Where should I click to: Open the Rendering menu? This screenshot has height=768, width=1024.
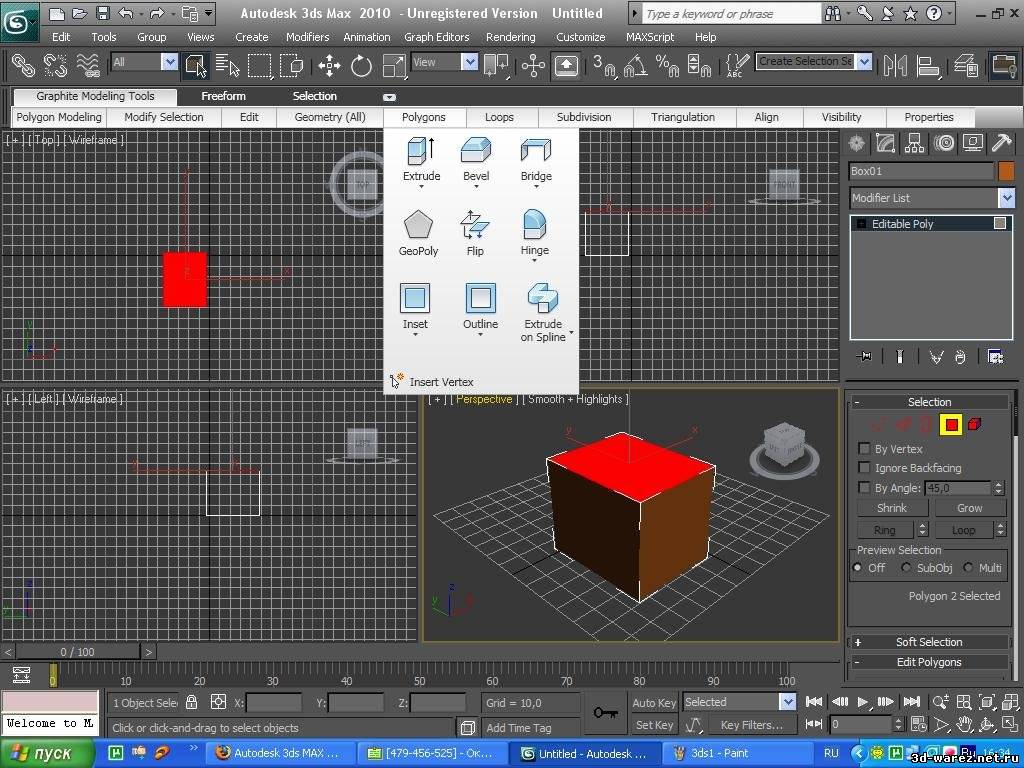510,37
